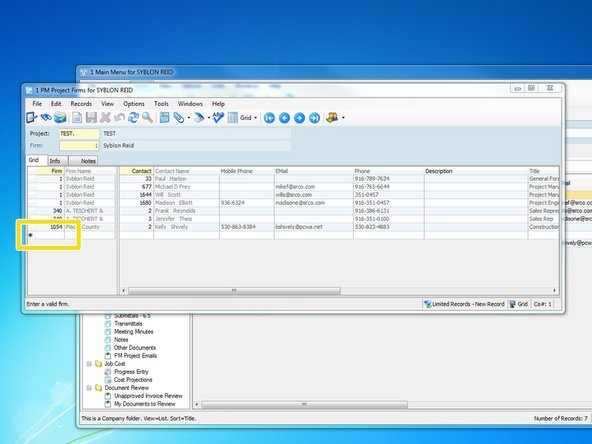Click the Delete X toolbar icon
592x444 pixels.
tap(105, 118)
